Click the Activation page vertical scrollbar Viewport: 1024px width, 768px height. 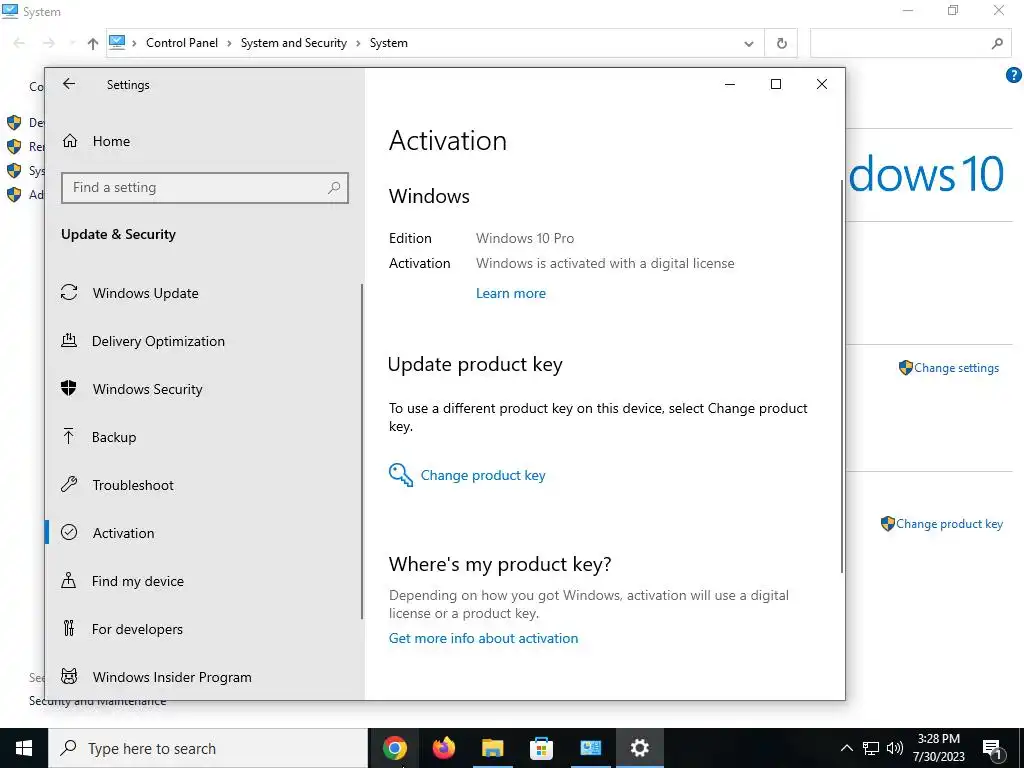[x=842, y=377]
